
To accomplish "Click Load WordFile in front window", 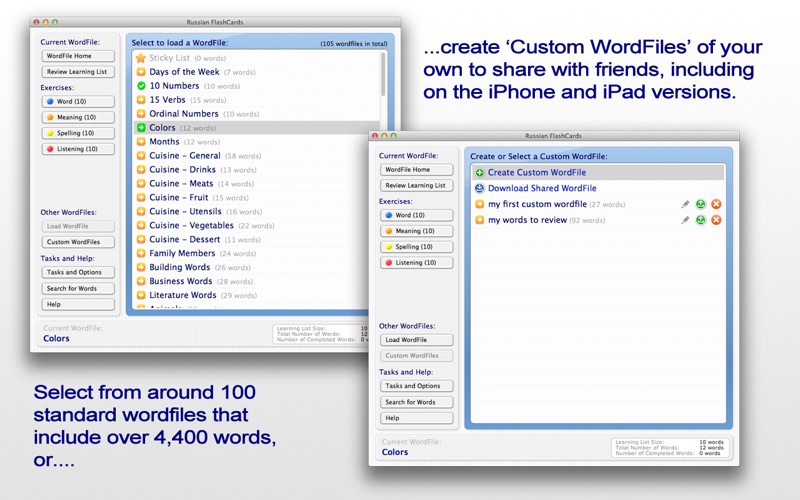I will click(416, 340).
